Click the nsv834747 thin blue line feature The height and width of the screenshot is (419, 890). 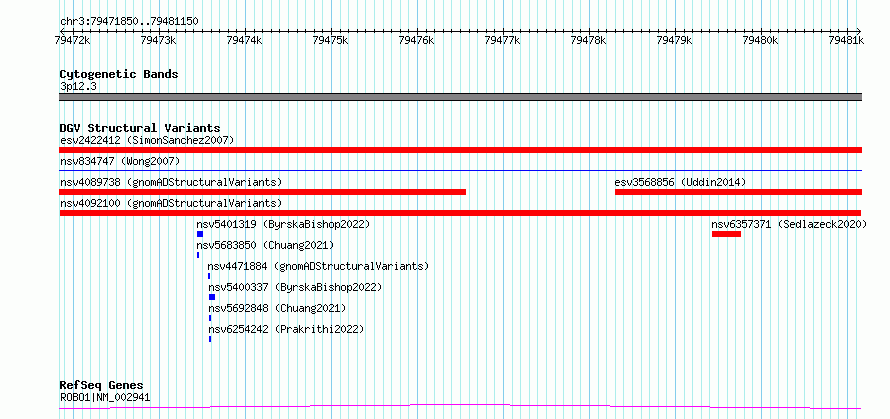point(461,170)
